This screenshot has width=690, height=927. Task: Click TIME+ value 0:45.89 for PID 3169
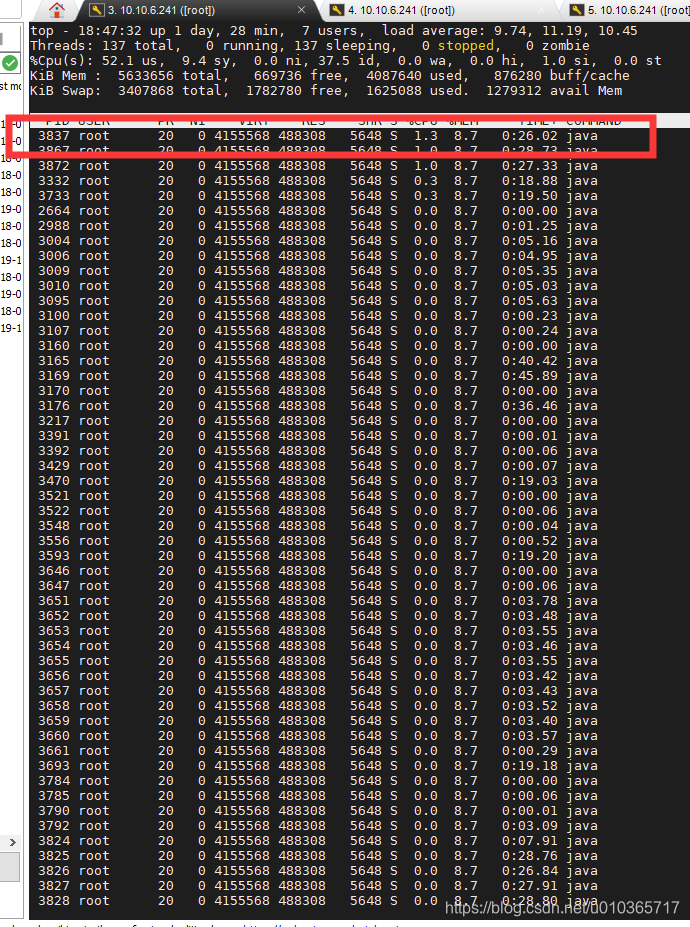point(530,376)
